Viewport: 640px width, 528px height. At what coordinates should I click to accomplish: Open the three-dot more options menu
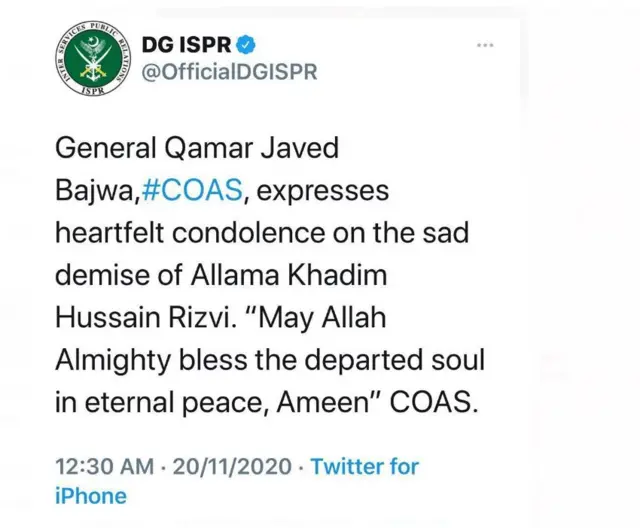(486, 45)
